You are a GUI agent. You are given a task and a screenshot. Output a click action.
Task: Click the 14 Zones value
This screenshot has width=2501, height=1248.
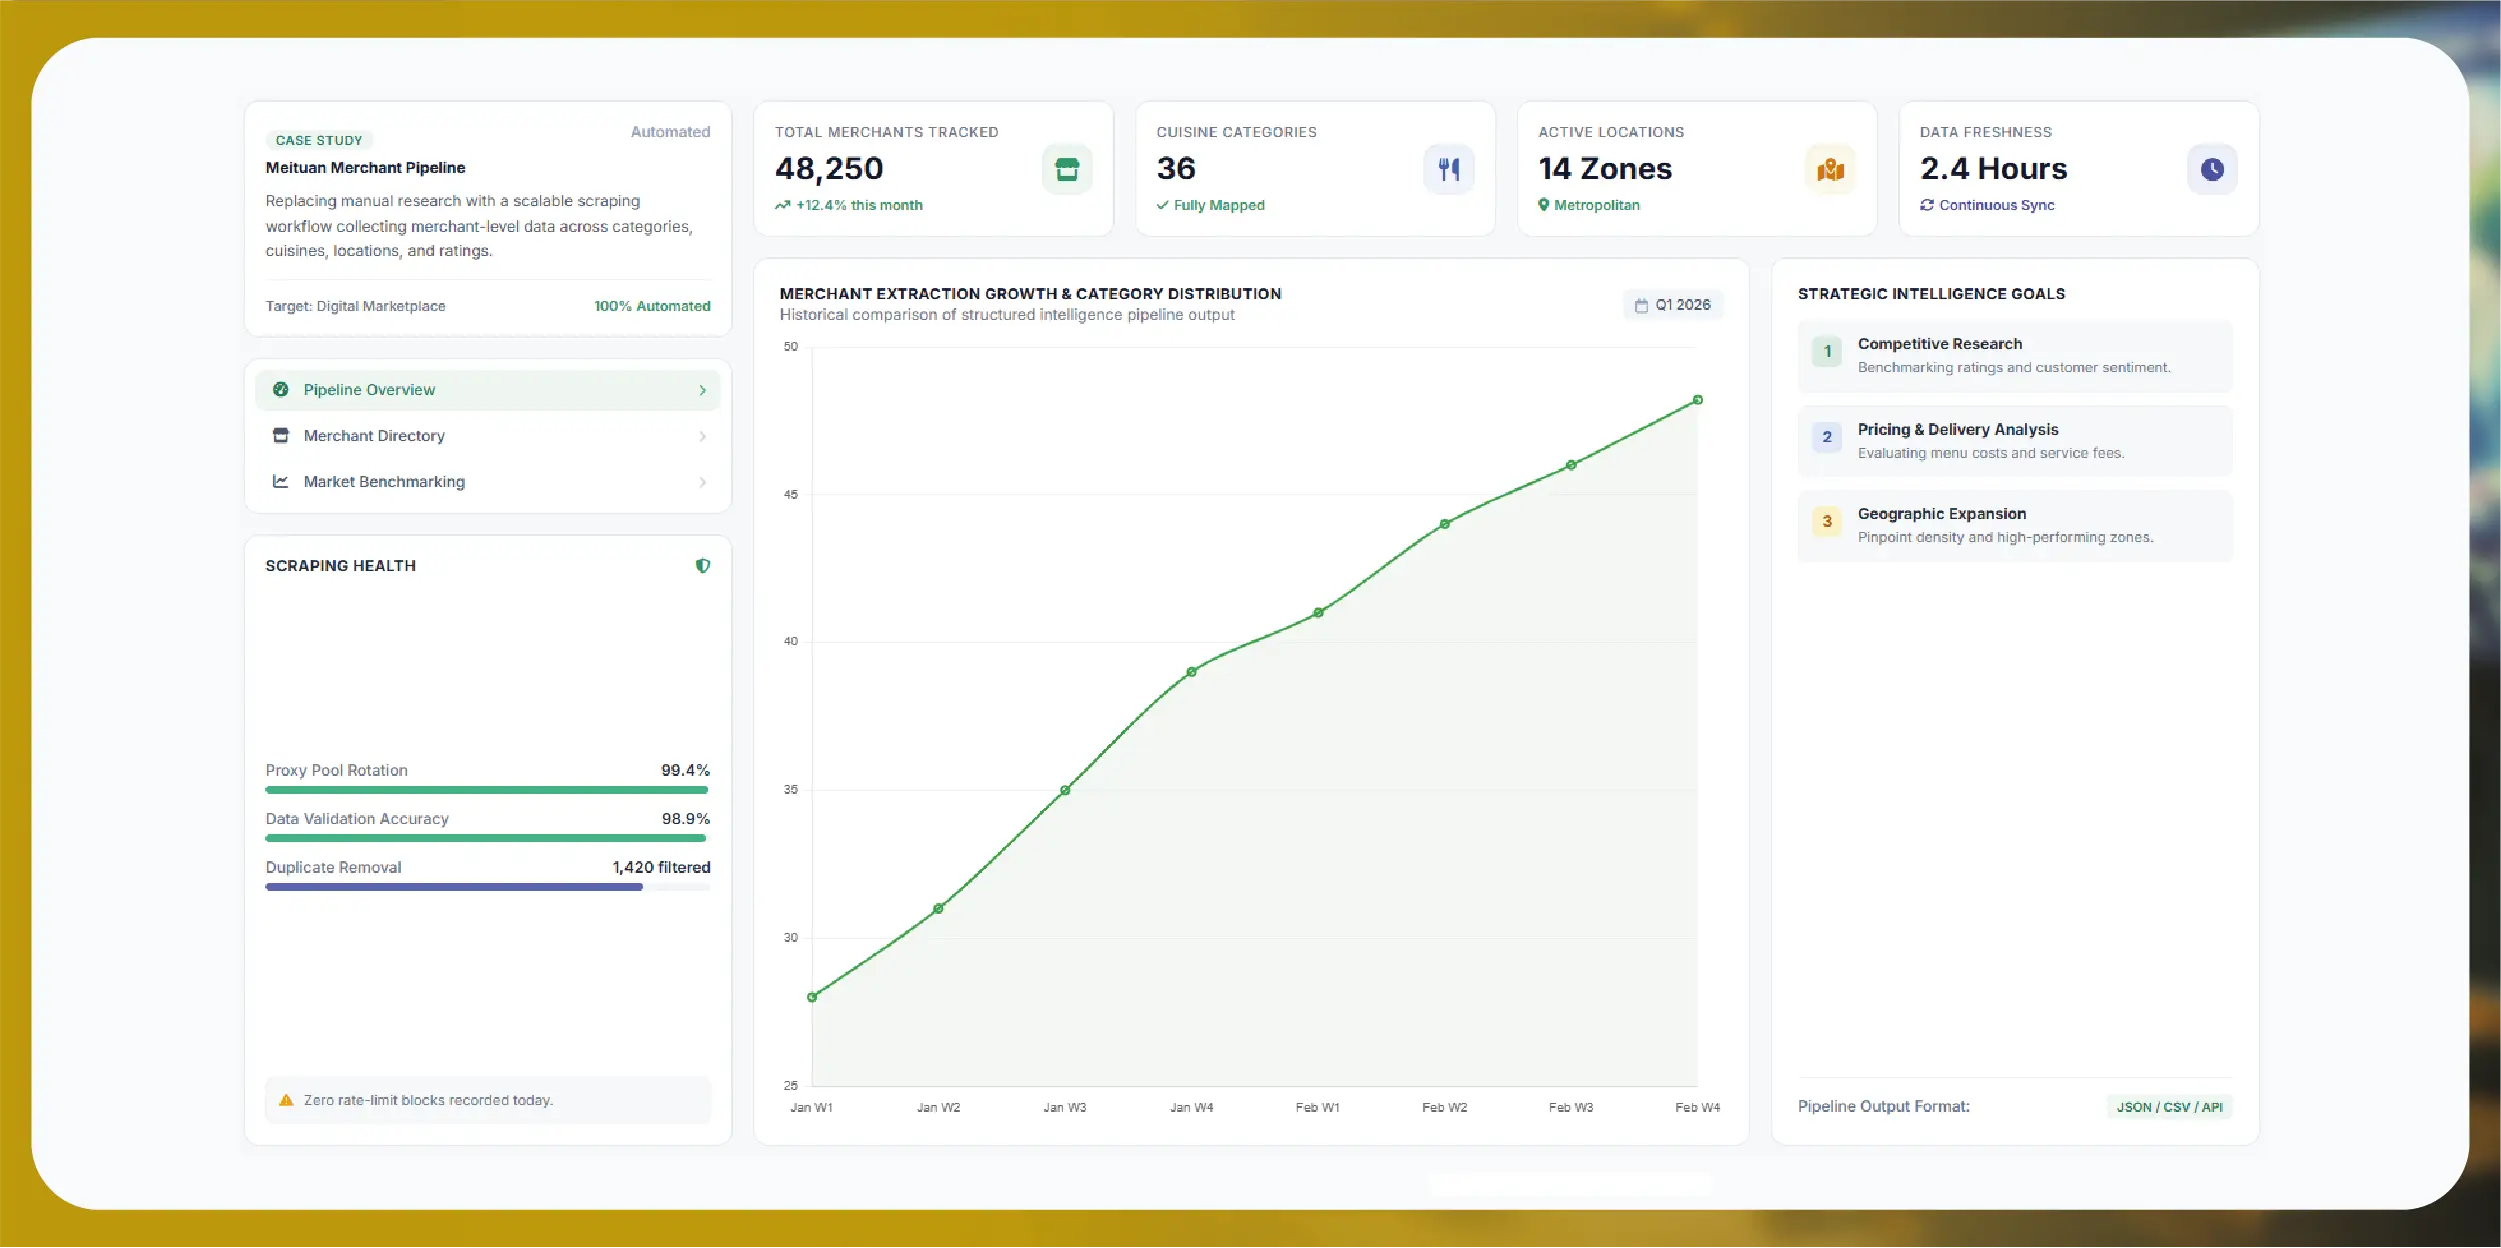(x=1605, y=169)
